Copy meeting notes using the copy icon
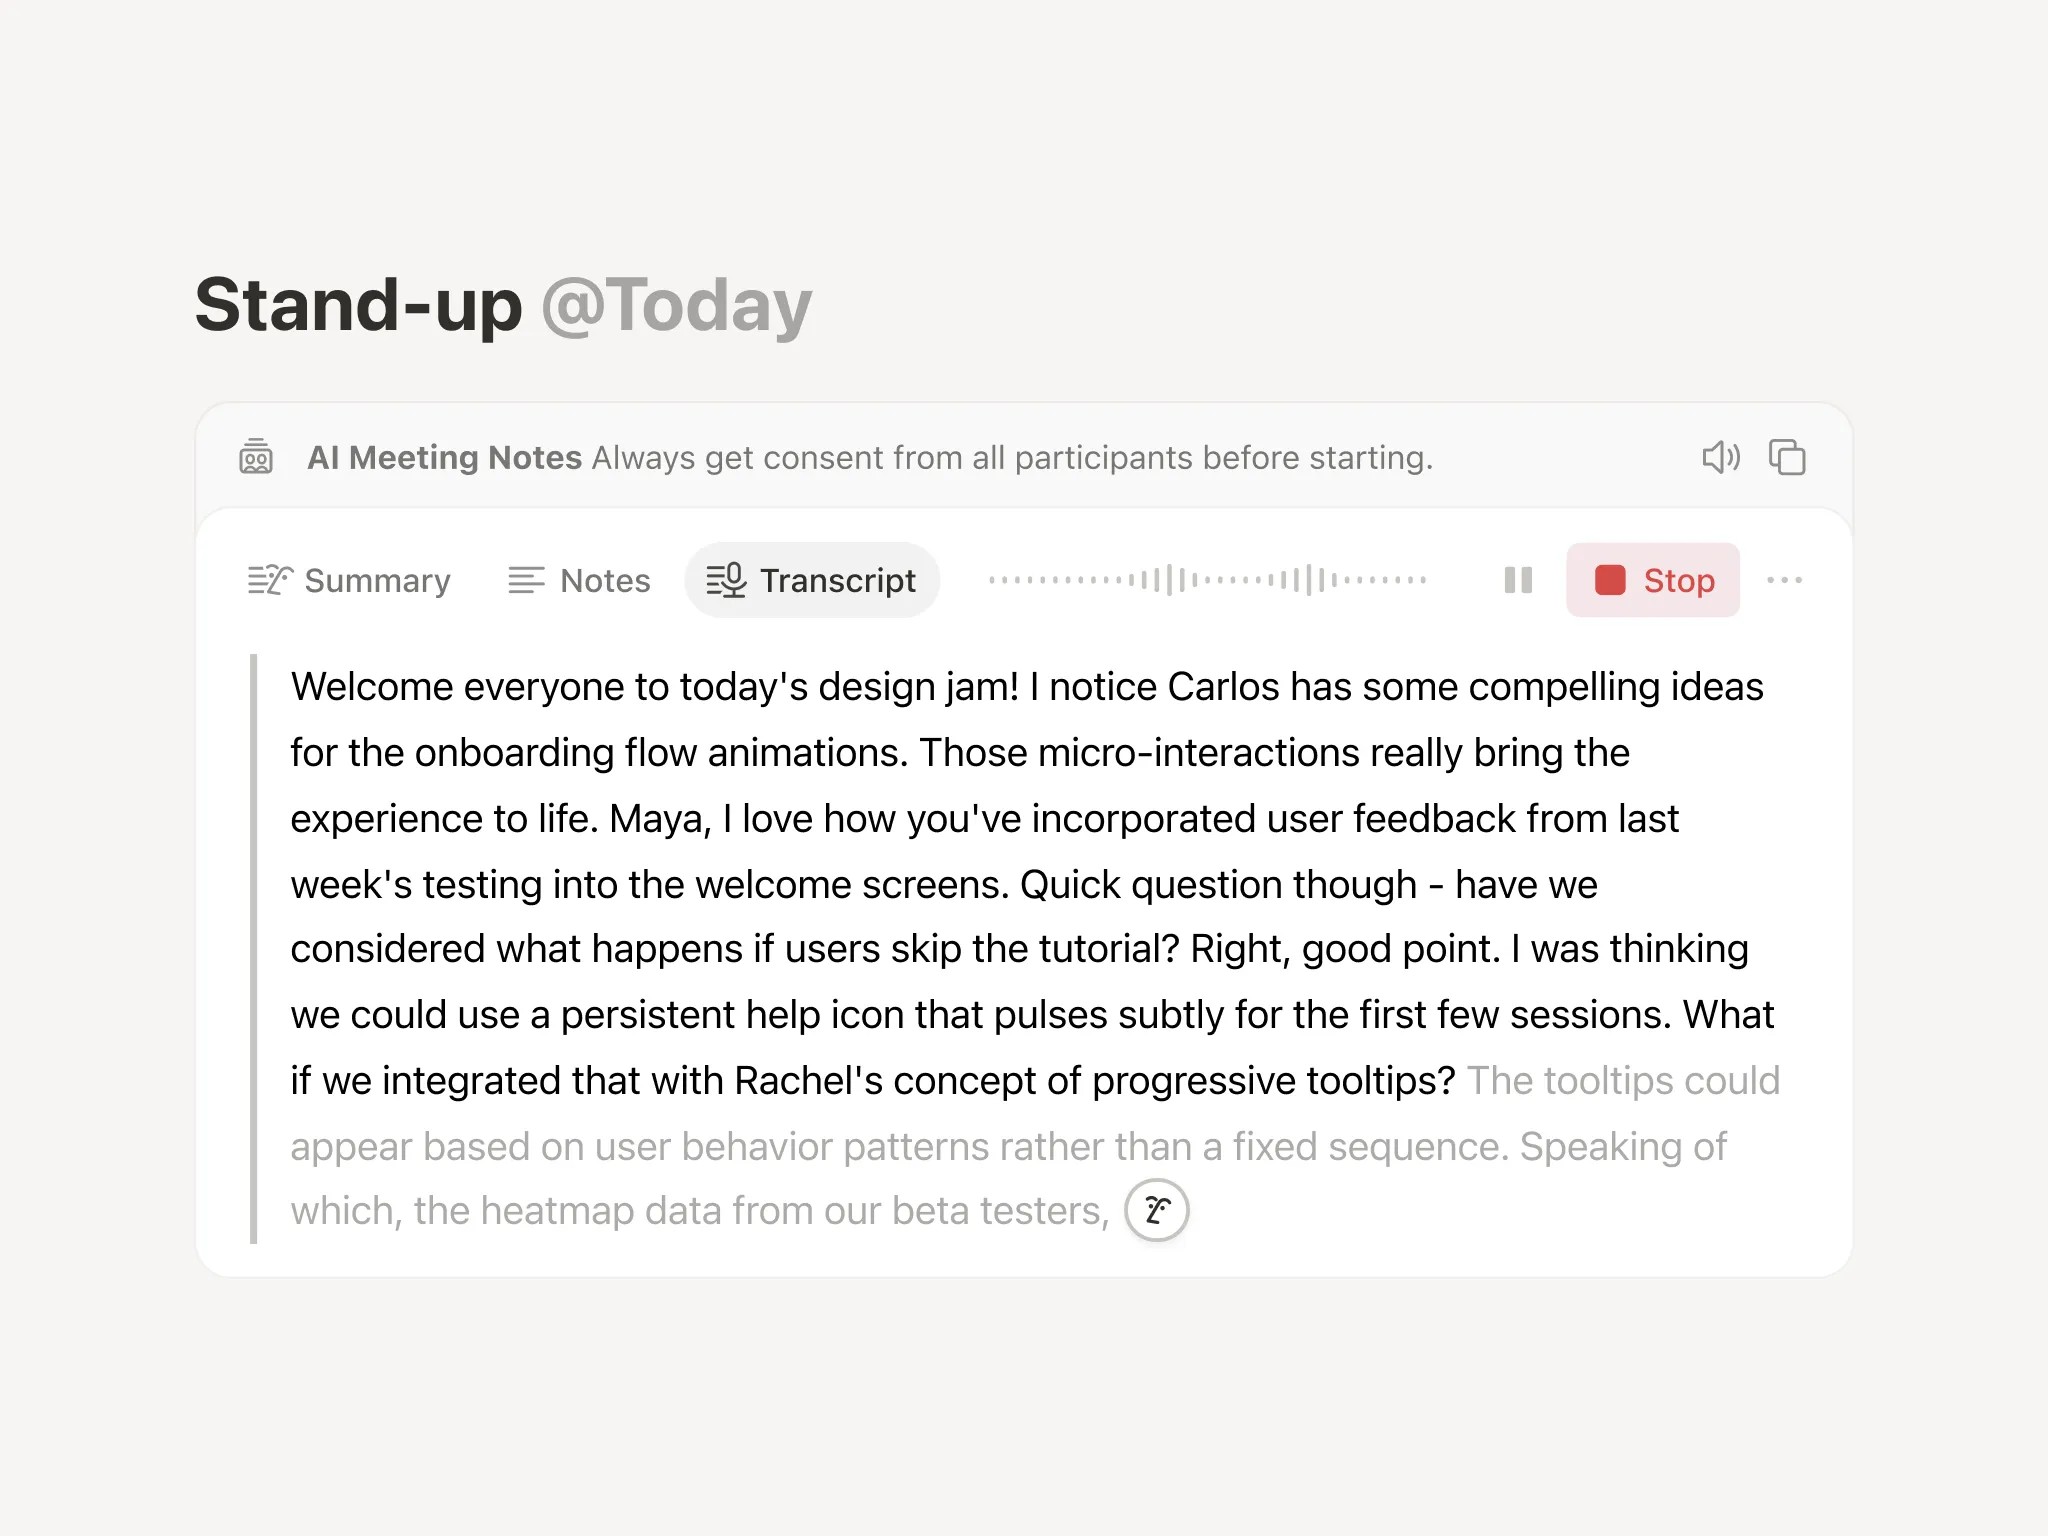 pos(1787,457)
